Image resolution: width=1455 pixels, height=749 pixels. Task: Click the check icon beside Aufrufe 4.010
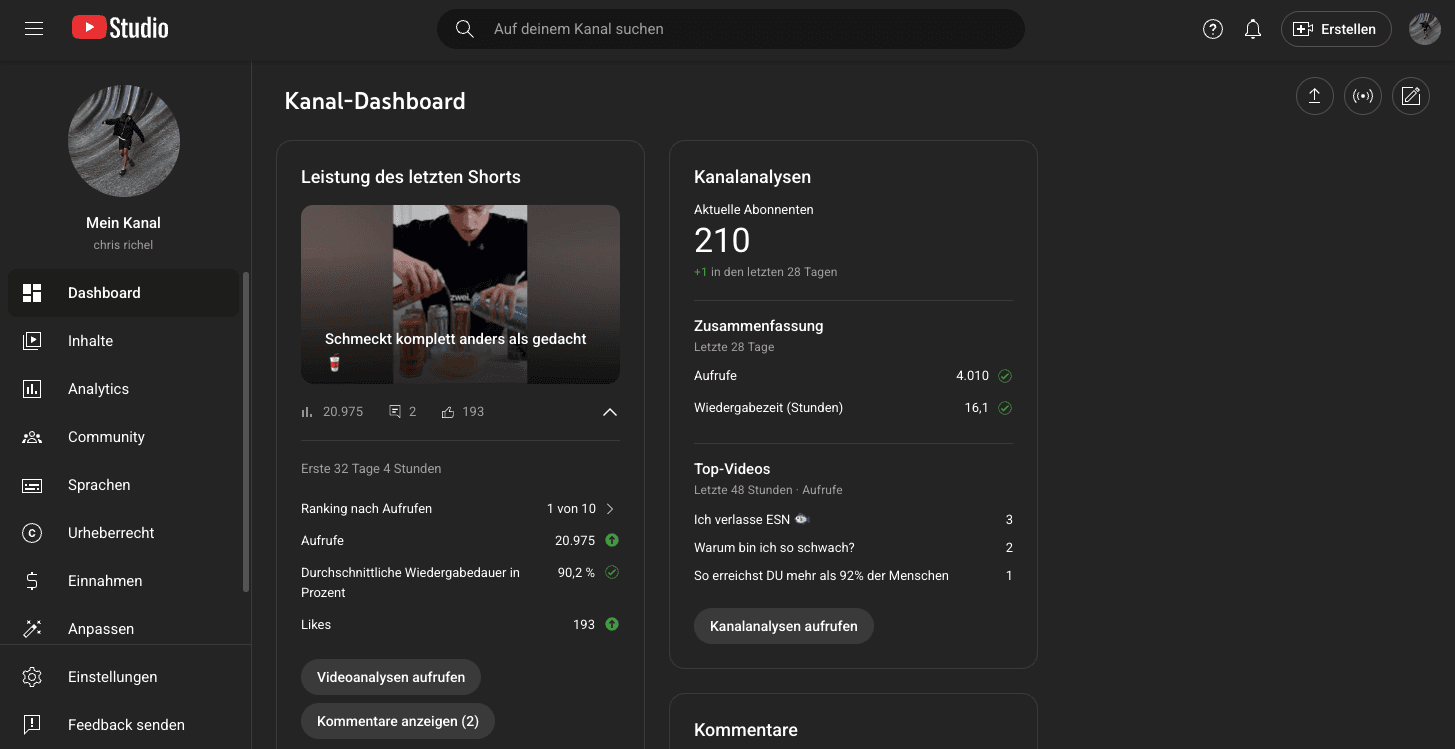click(x=1005, y=376)
